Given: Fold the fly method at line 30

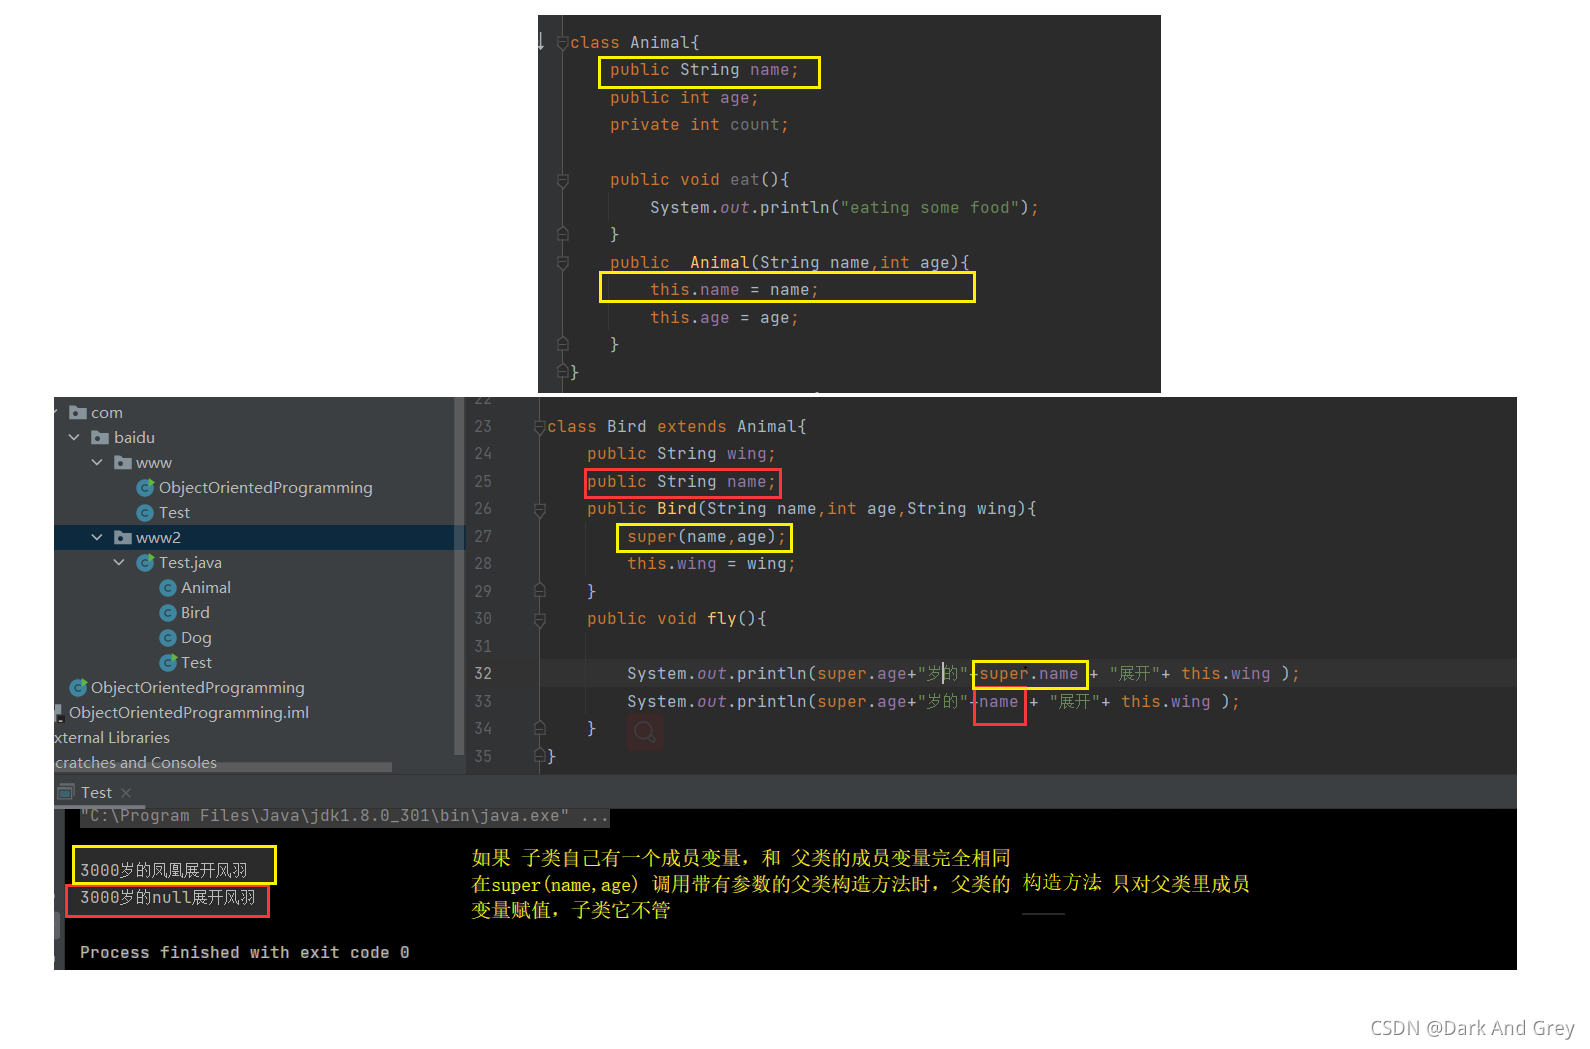Looking at the screenshot, I should pyautogui.click(x=540, y=620).
